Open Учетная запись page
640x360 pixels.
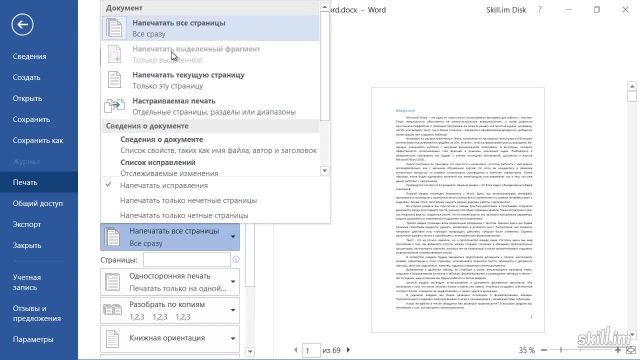tap(27, 282)
